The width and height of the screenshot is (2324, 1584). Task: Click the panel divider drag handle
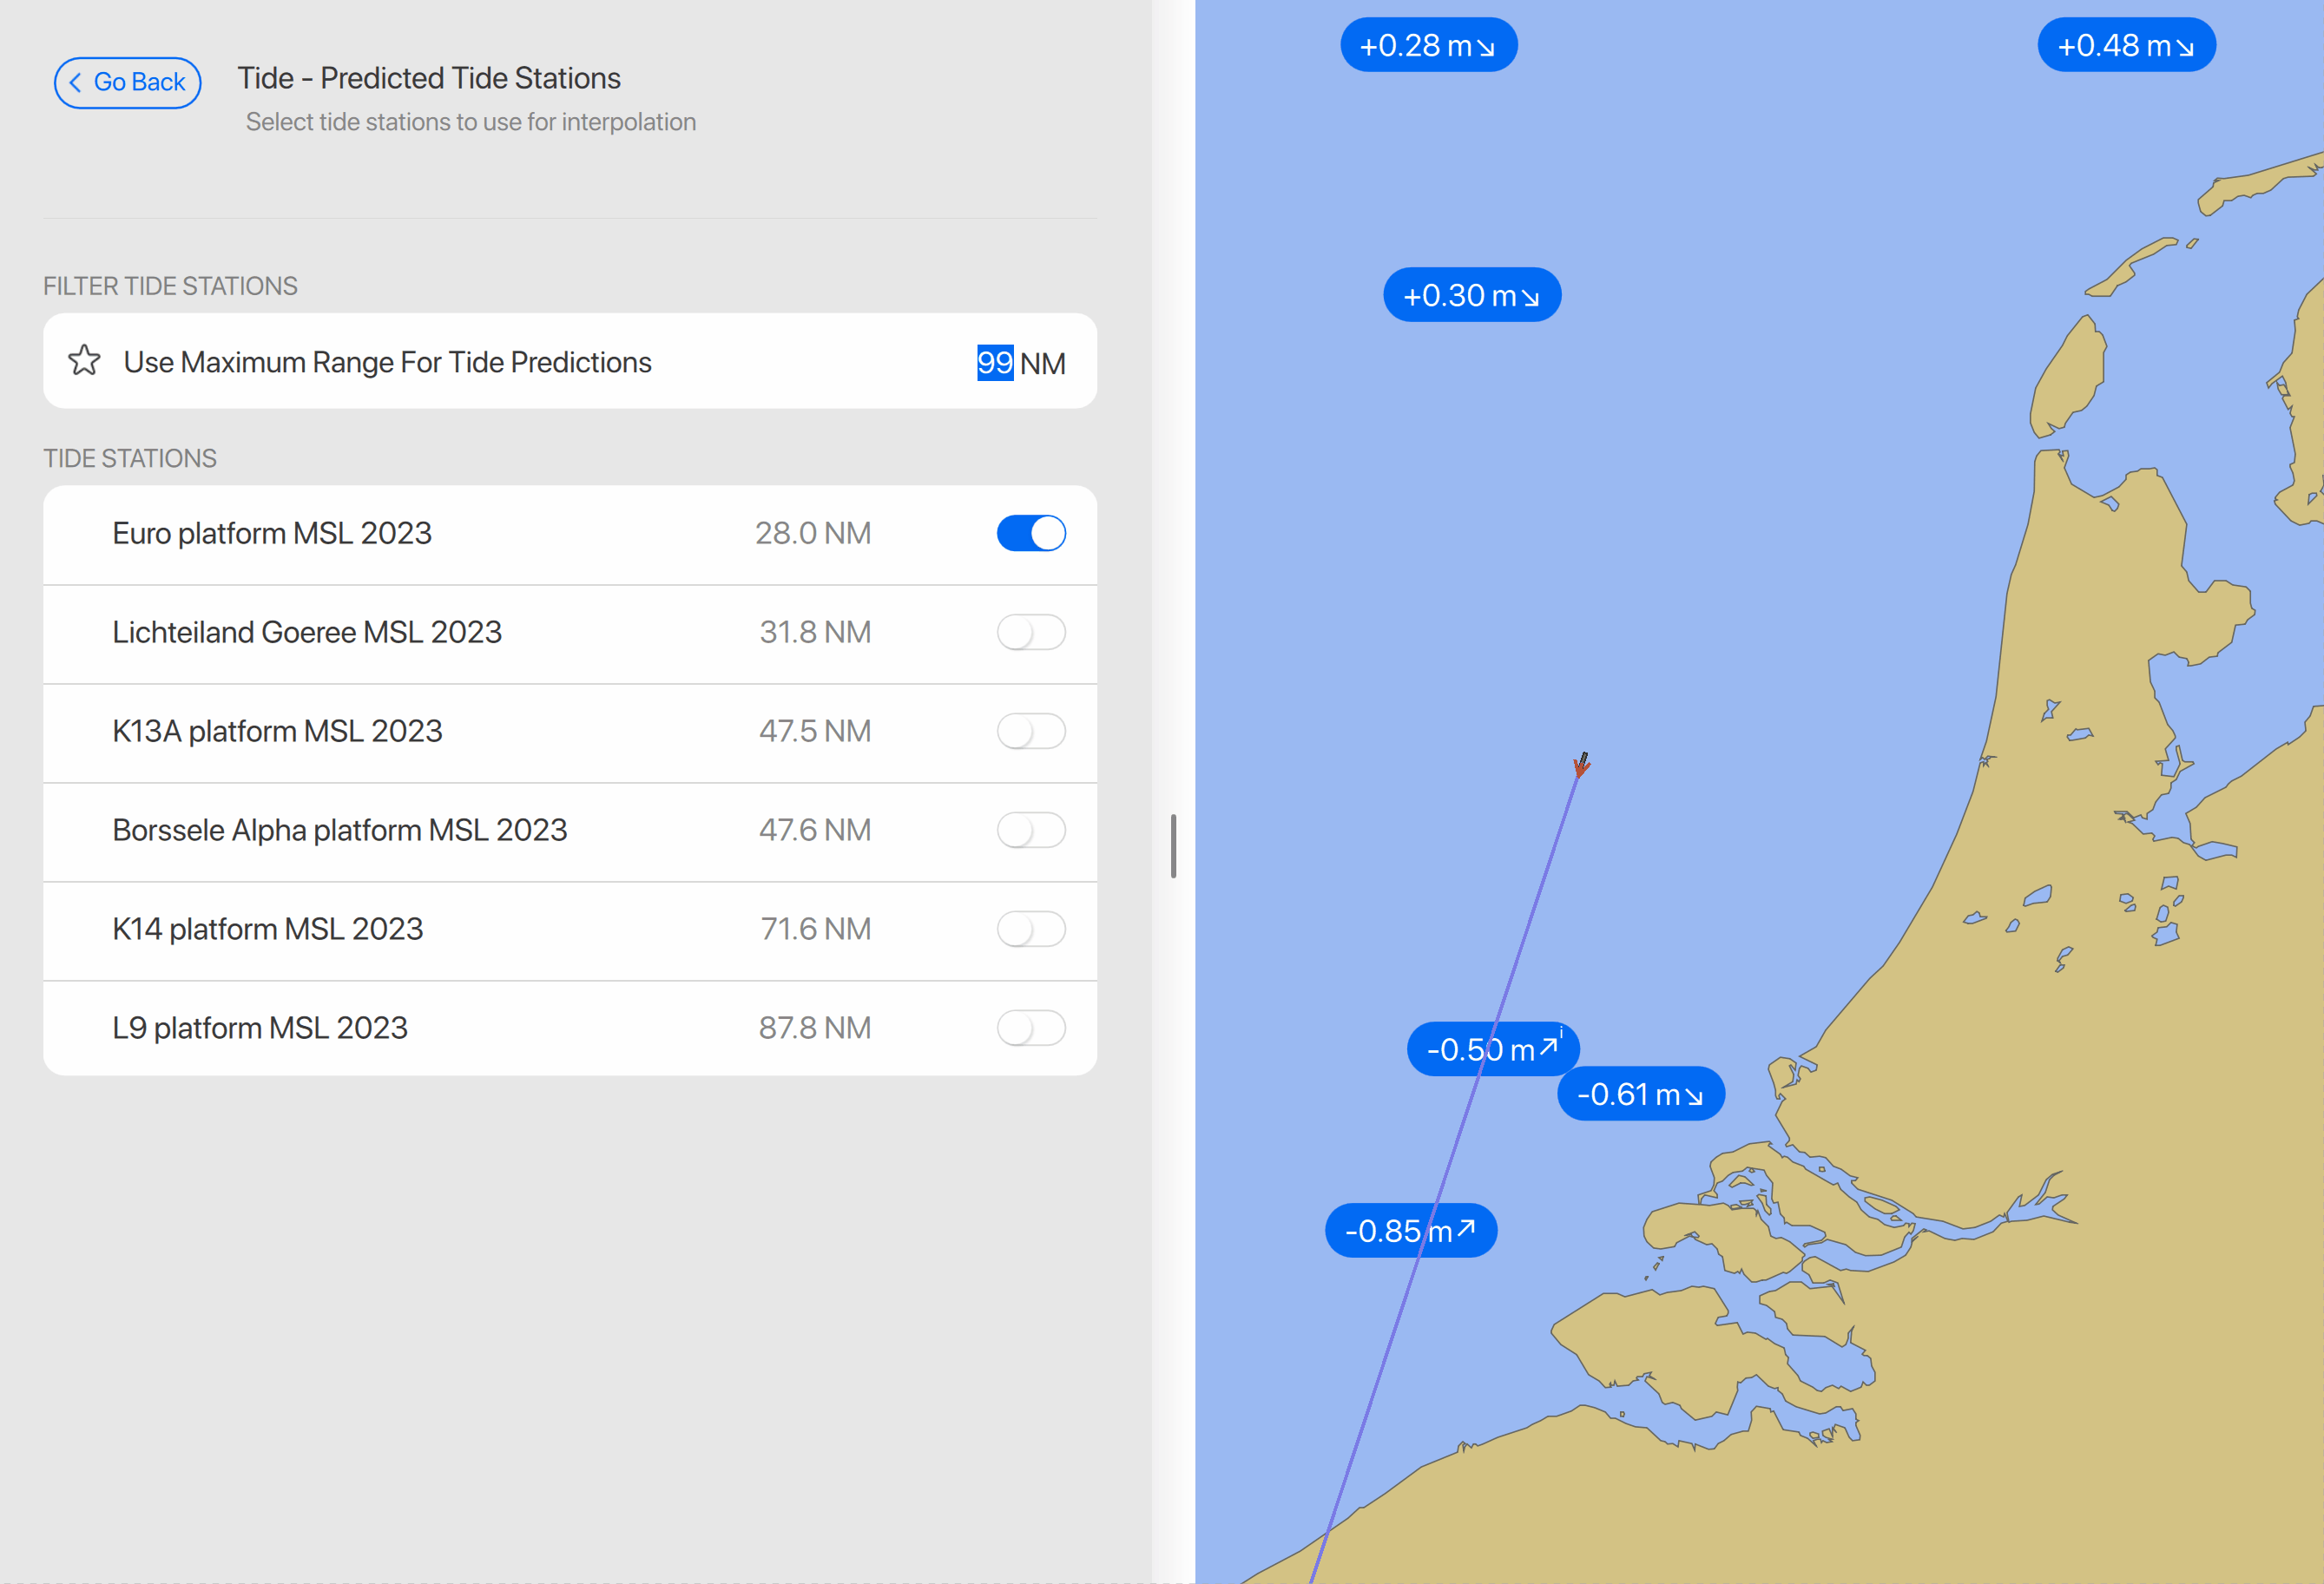coord(1173,846)
